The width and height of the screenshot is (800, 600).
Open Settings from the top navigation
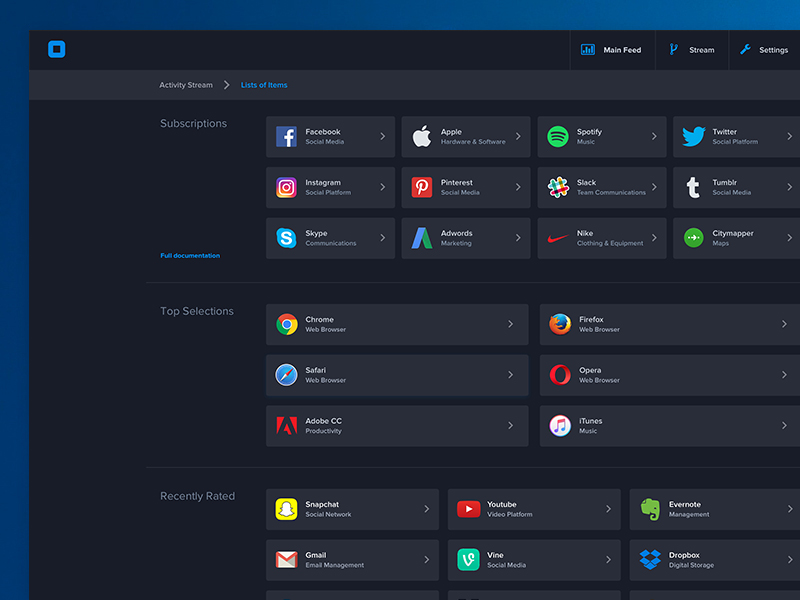click(764, 50)
